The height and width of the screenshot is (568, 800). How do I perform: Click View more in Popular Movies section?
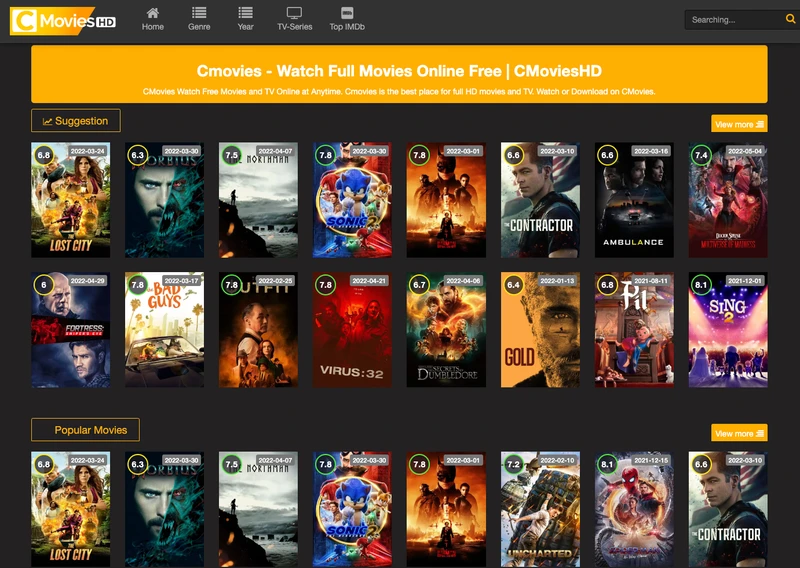coord(739,433)
